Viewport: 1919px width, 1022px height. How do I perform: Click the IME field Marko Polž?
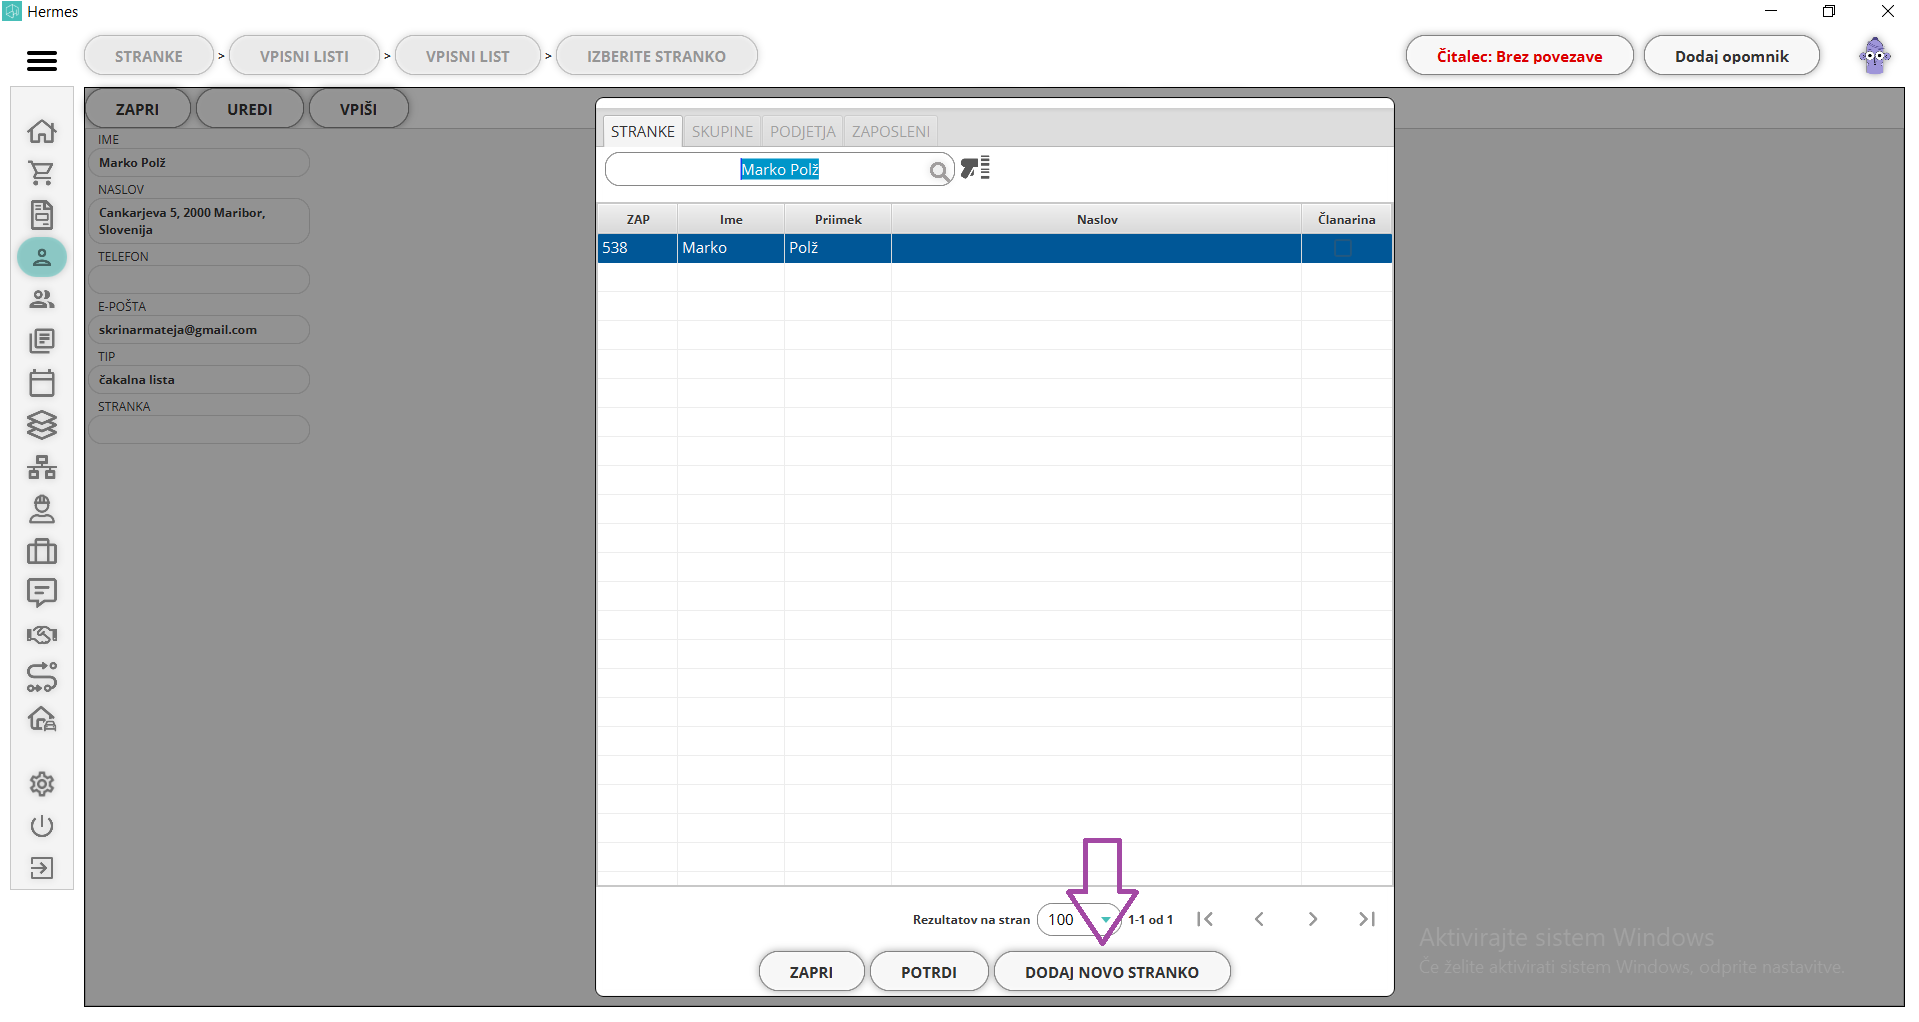[199, 163]
